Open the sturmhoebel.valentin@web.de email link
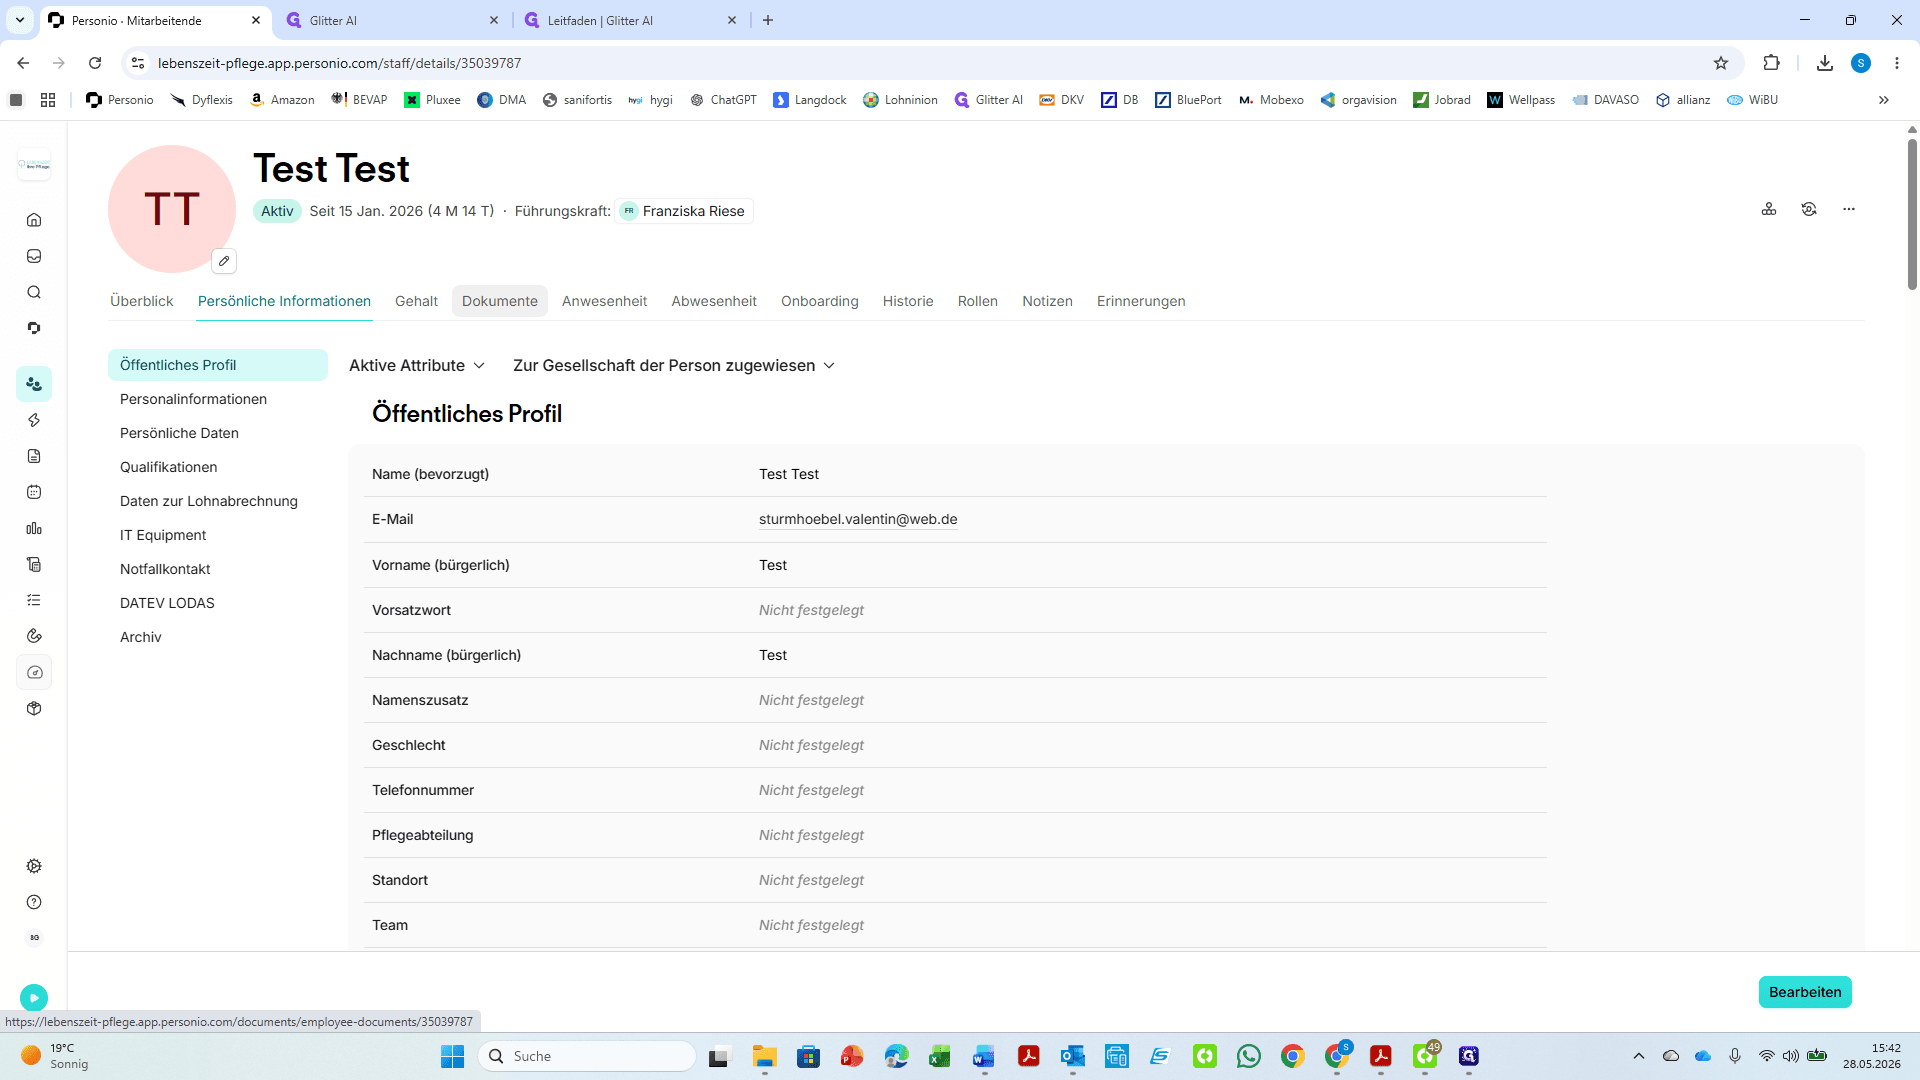Viewport: 1920px width, 1080px height. point(858,519)
